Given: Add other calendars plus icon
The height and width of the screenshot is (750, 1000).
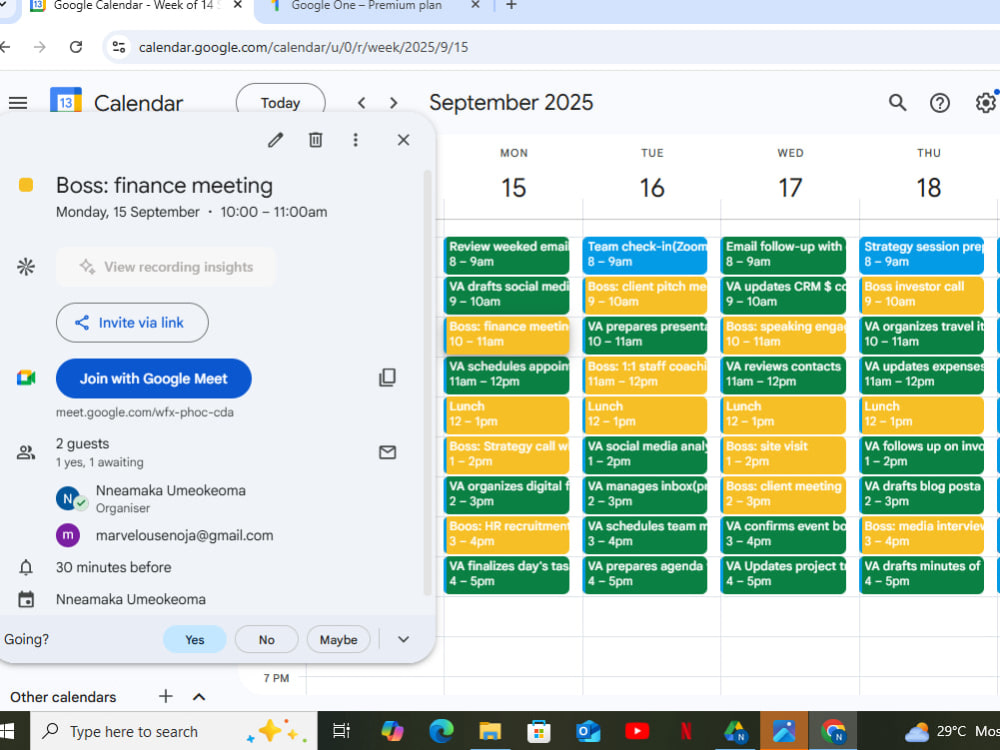Looking at the screenshot, I should pyautogui.click(x=166, y=696).
